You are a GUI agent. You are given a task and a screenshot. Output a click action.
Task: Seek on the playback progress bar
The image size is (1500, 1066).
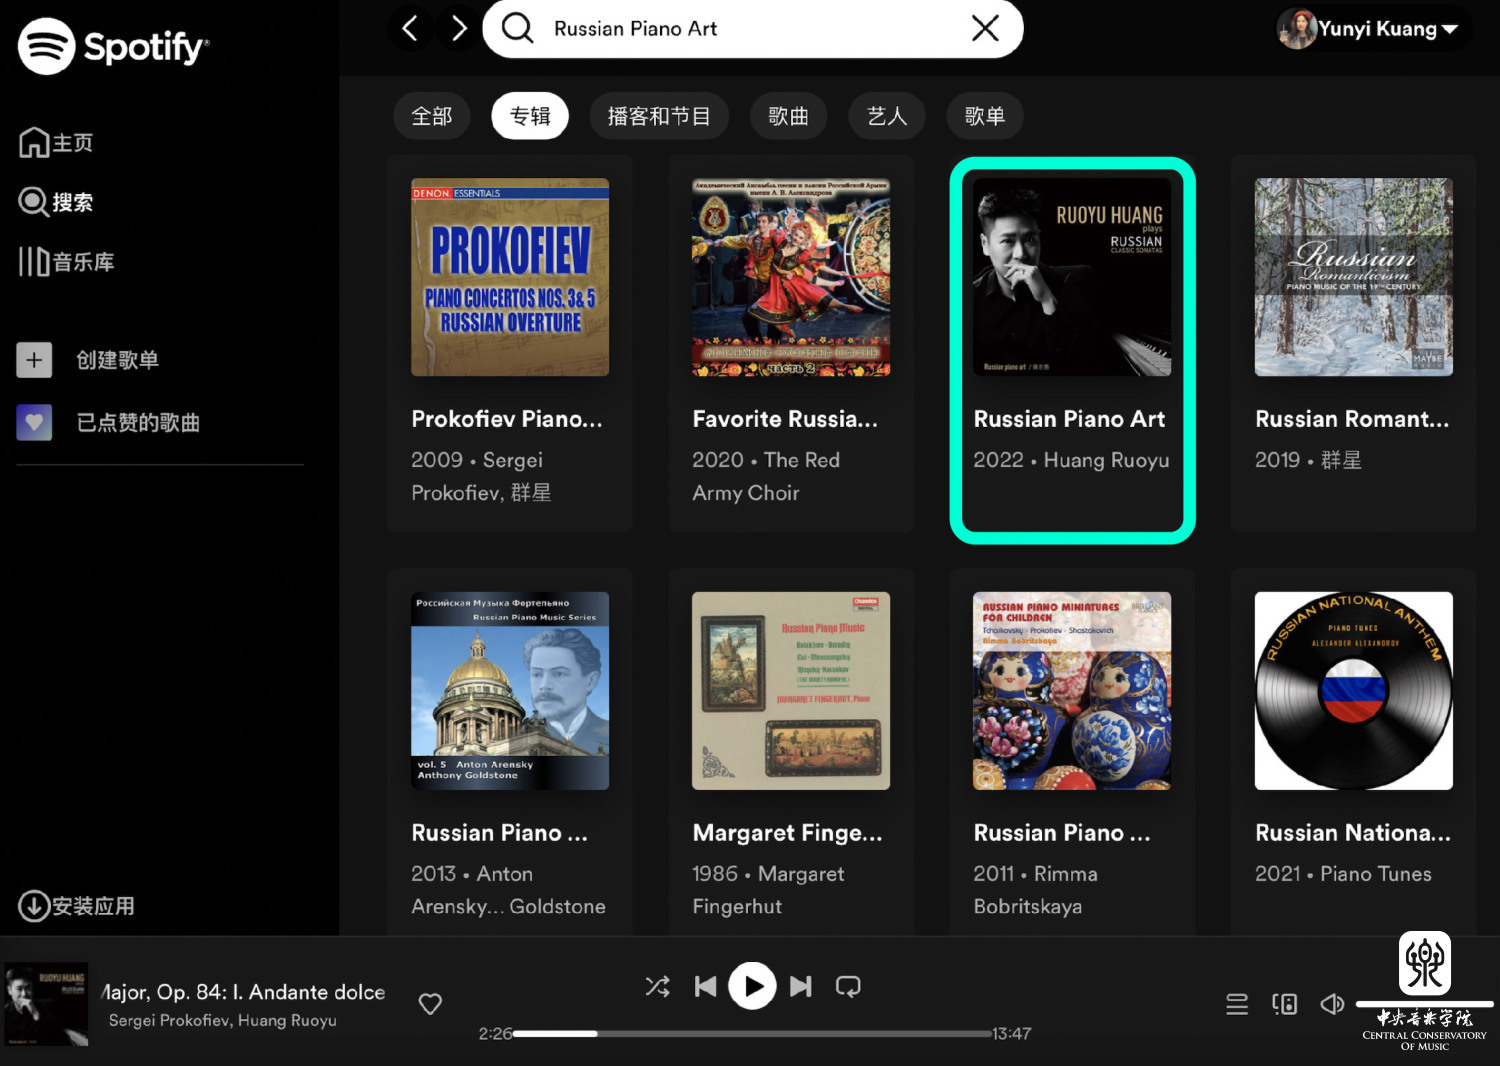[x=752, y=1034]
